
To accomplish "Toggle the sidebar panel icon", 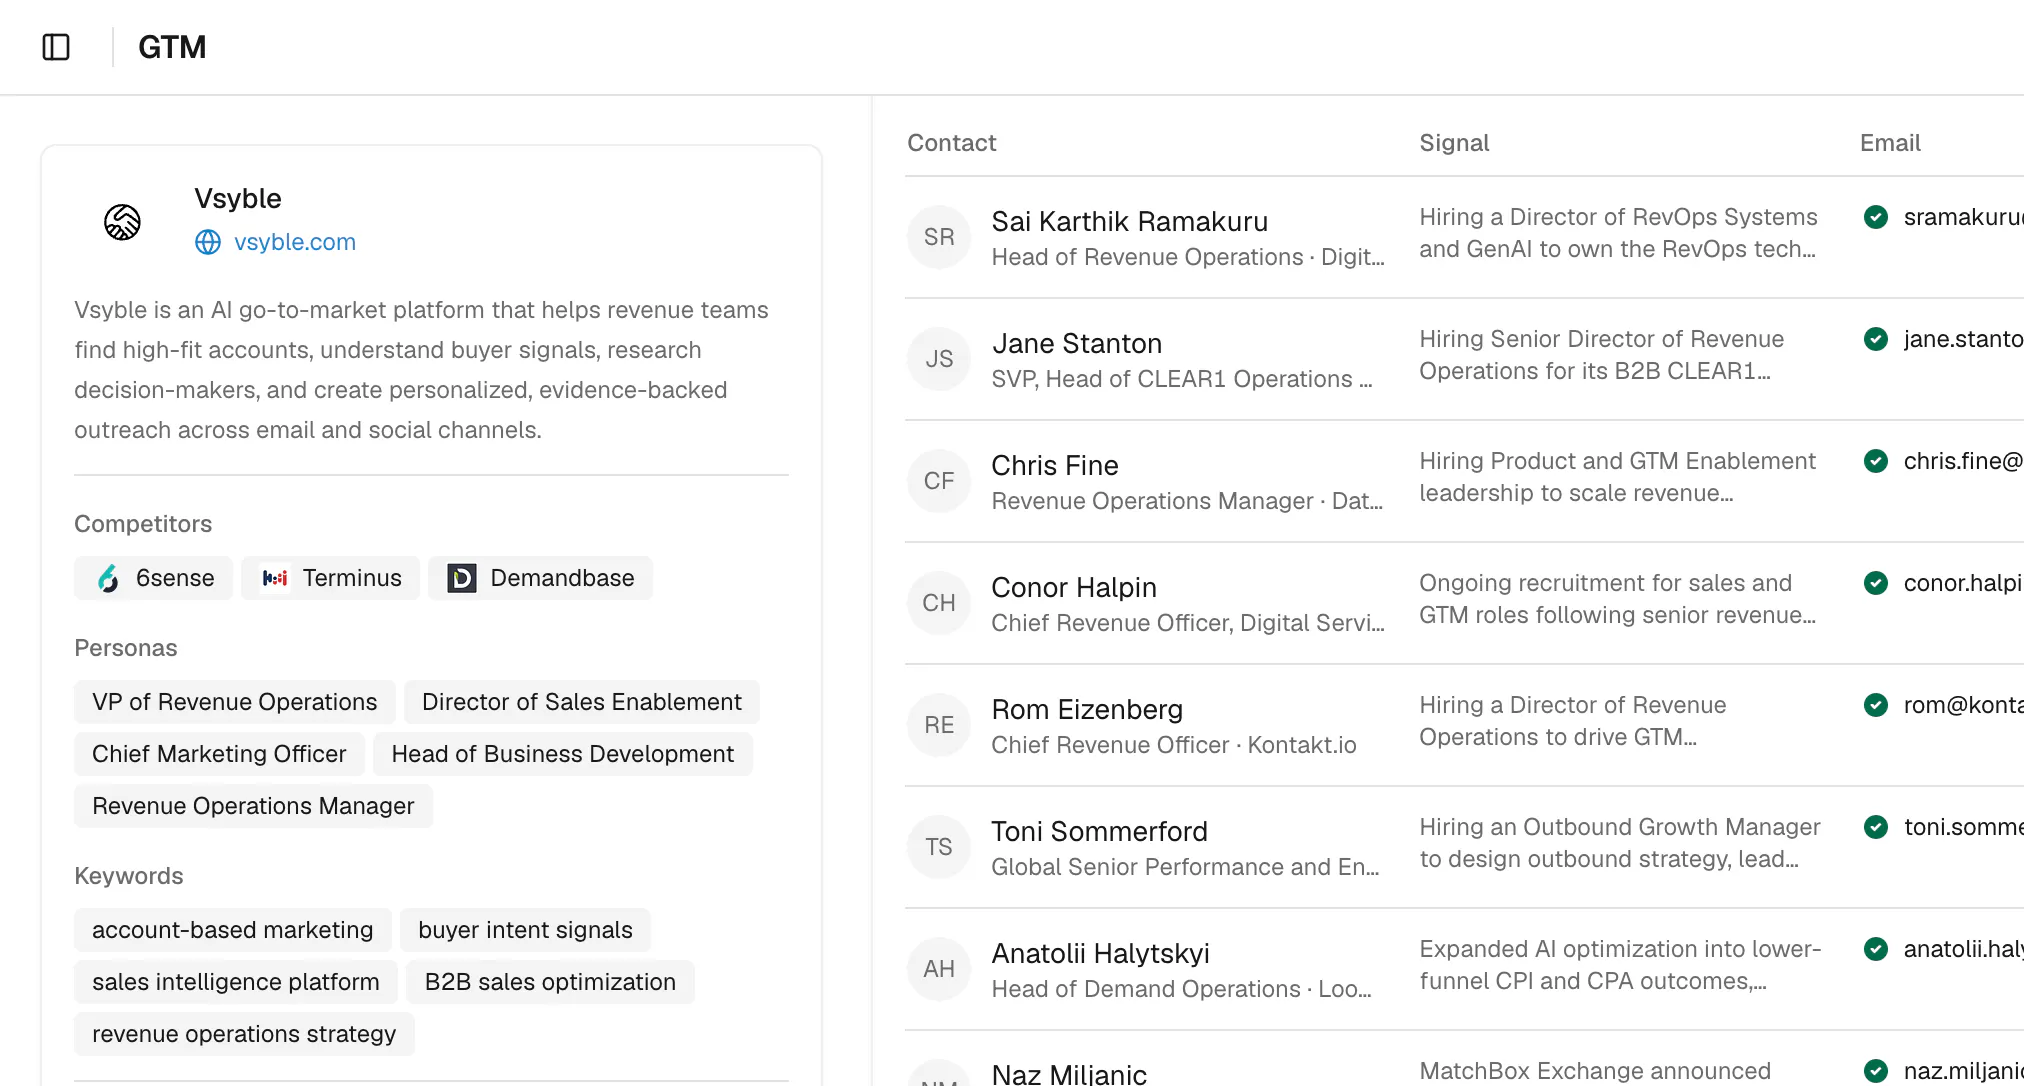I will point(56,47).
